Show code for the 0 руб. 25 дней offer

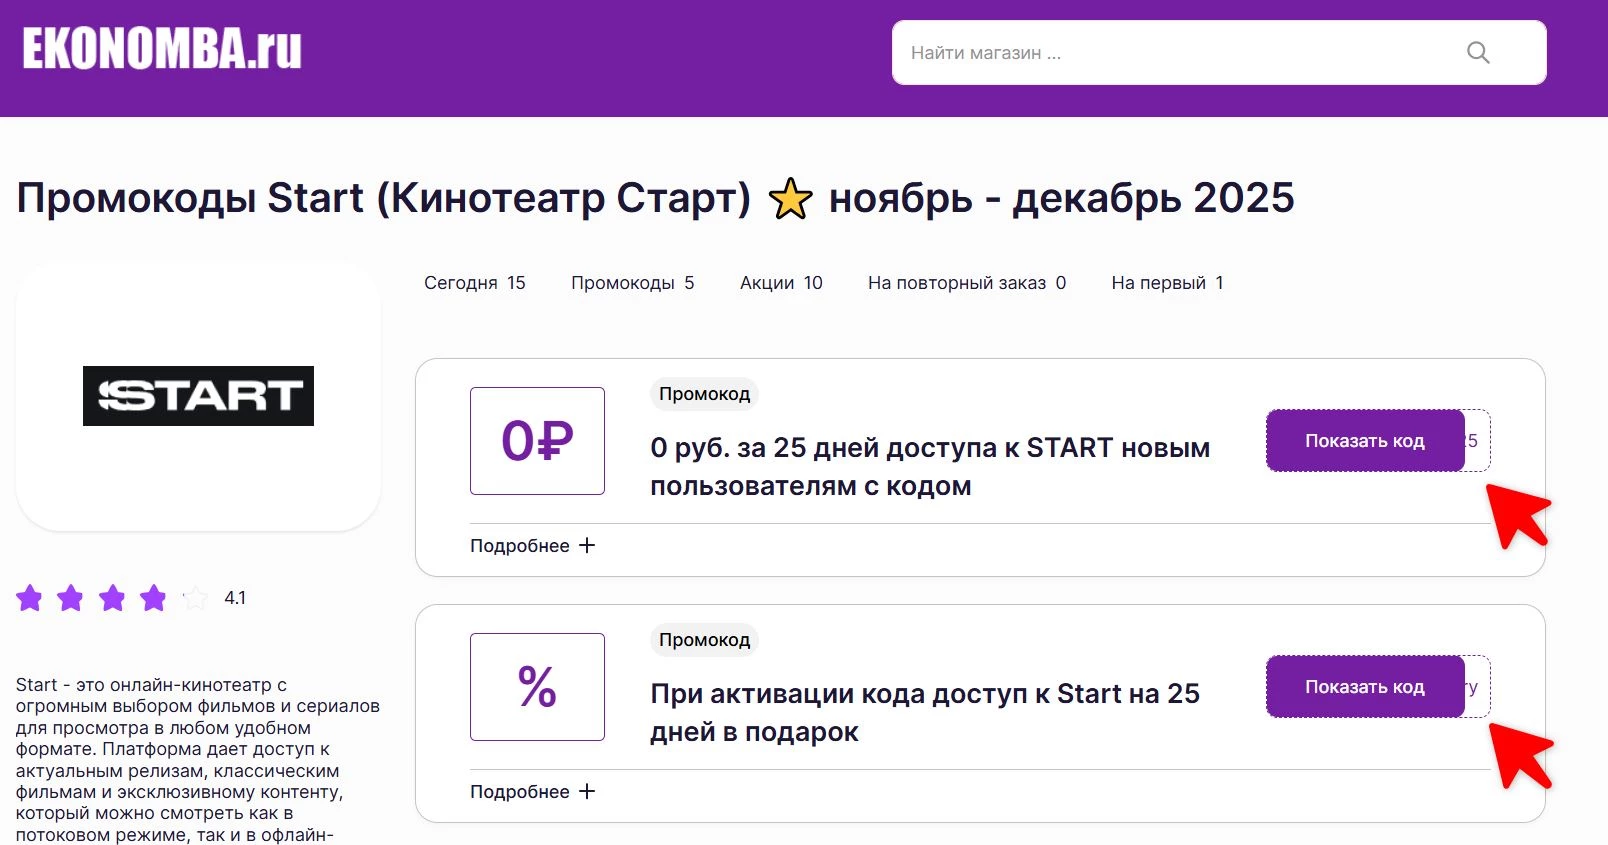(1365, 441)
